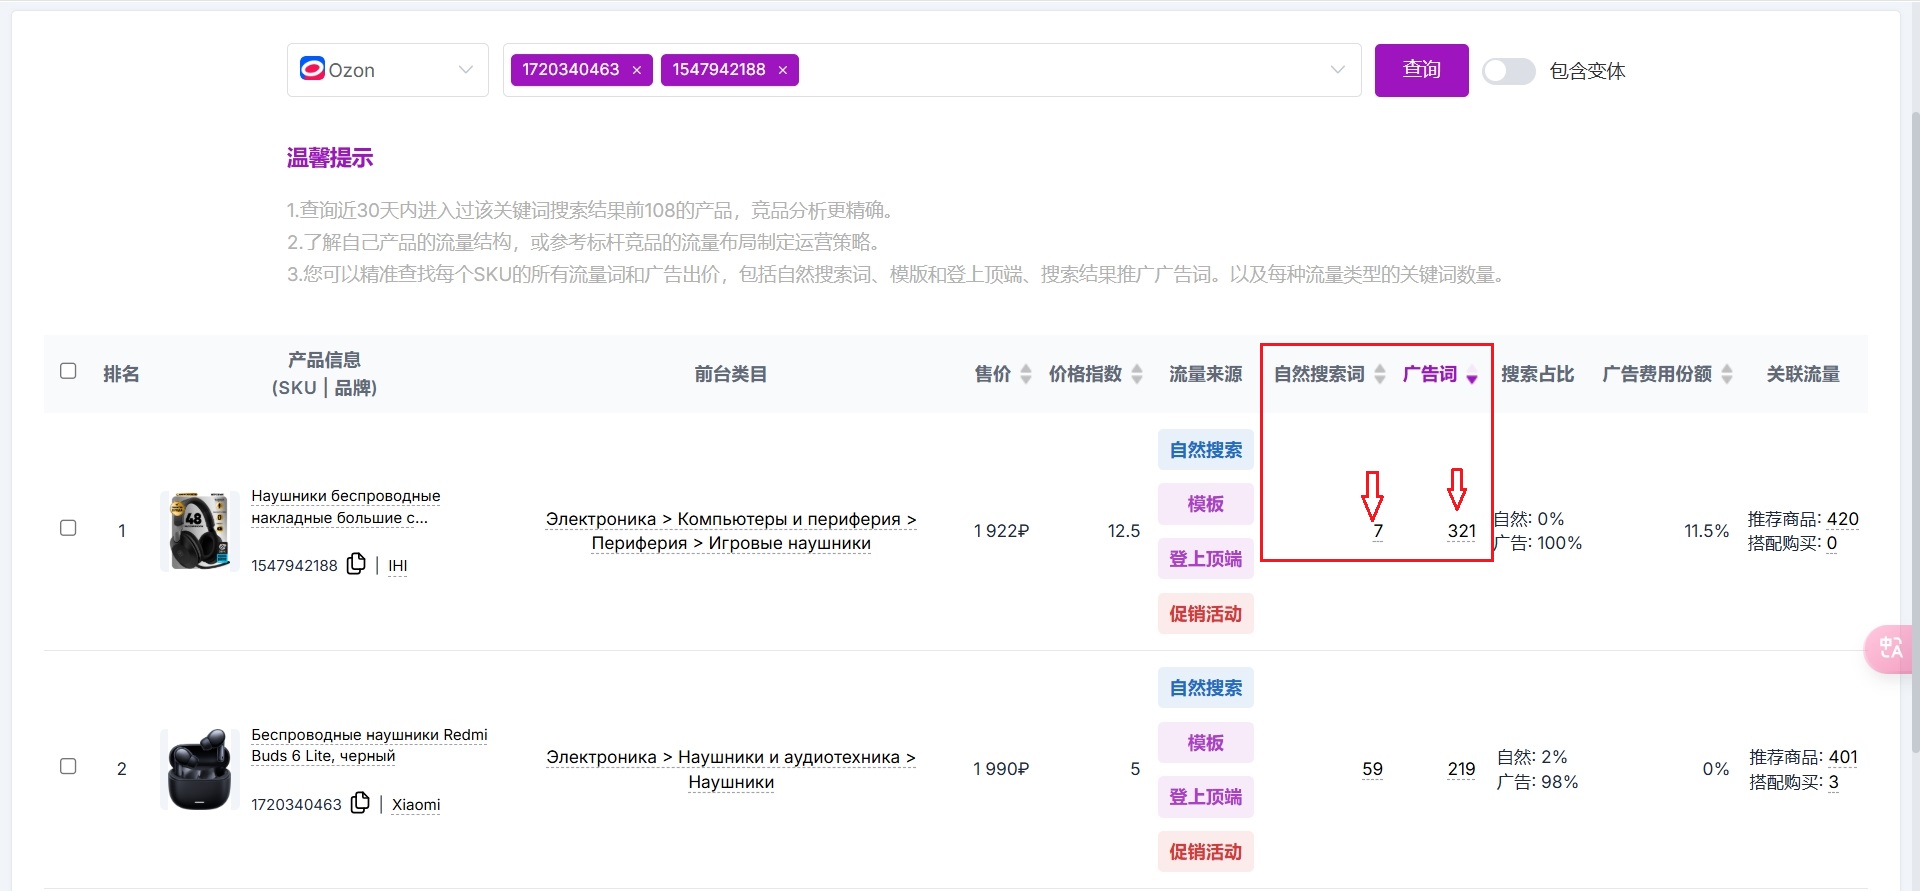Open 搭配购买 count 3
This screenshot has height=891, width=1920.
pos(1834,782)
